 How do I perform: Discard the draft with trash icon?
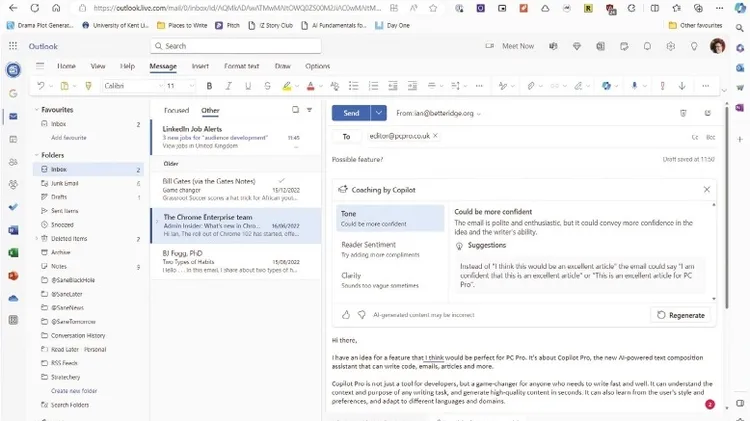tap(683, 113)
